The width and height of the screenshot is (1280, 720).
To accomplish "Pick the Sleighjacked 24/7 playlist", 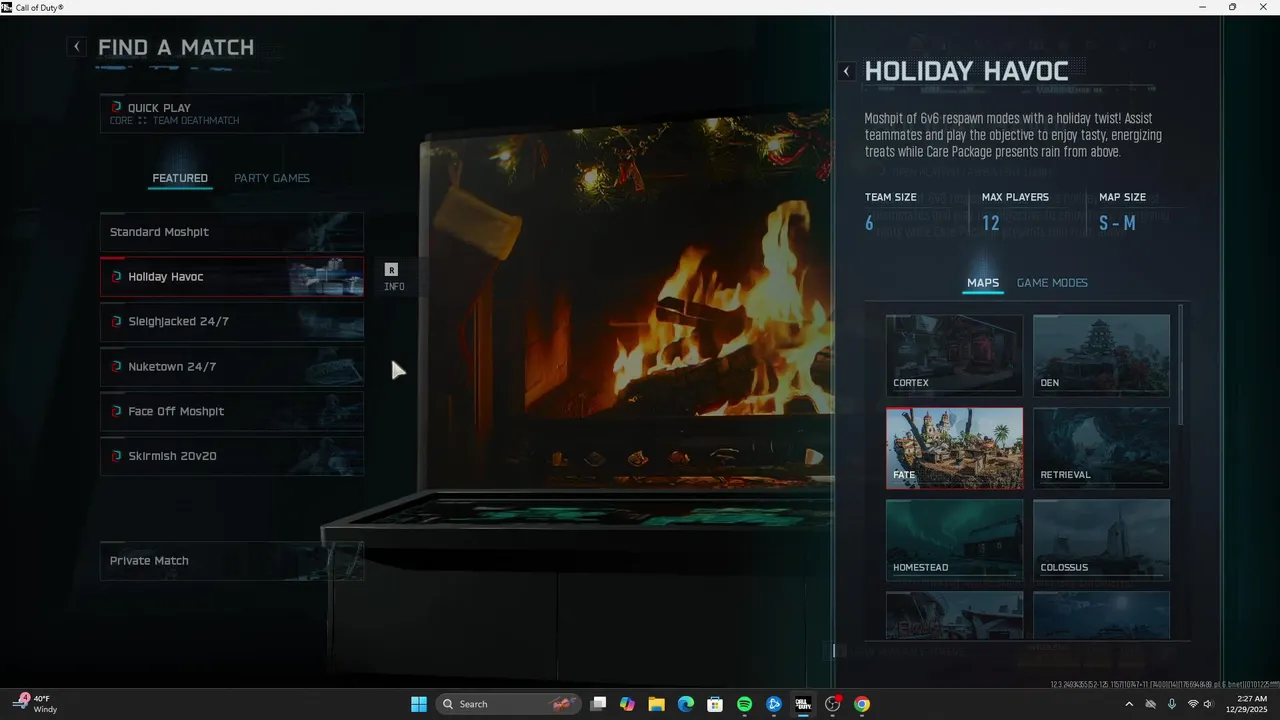I will click(232, 322).
